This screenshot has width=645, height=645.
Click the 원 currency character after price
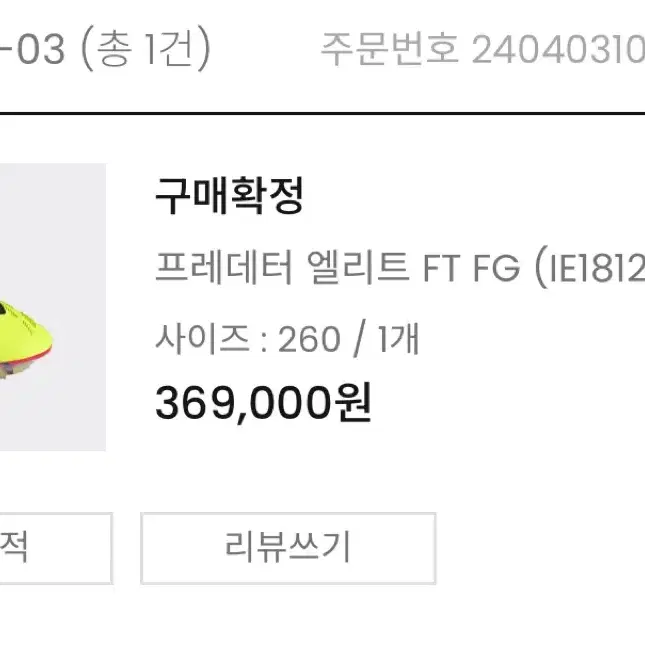point(353,402)
